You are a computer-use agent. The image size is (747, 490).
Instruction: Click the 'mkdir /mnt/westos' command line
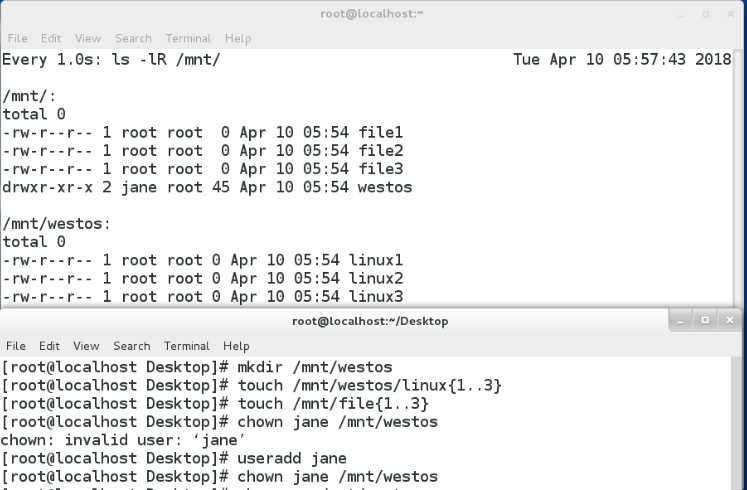click(x=314, y=367)
